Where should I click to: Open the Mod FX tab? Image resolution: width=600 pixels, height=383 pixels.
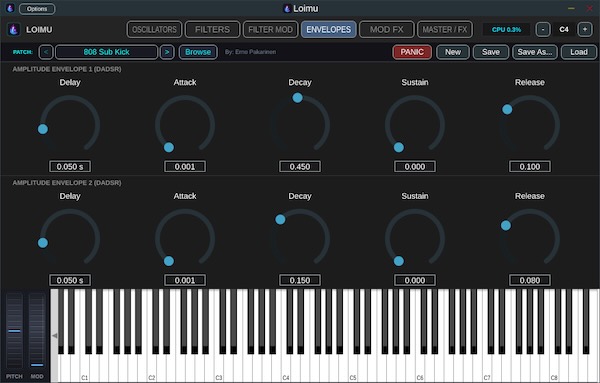tap(386, 29)
